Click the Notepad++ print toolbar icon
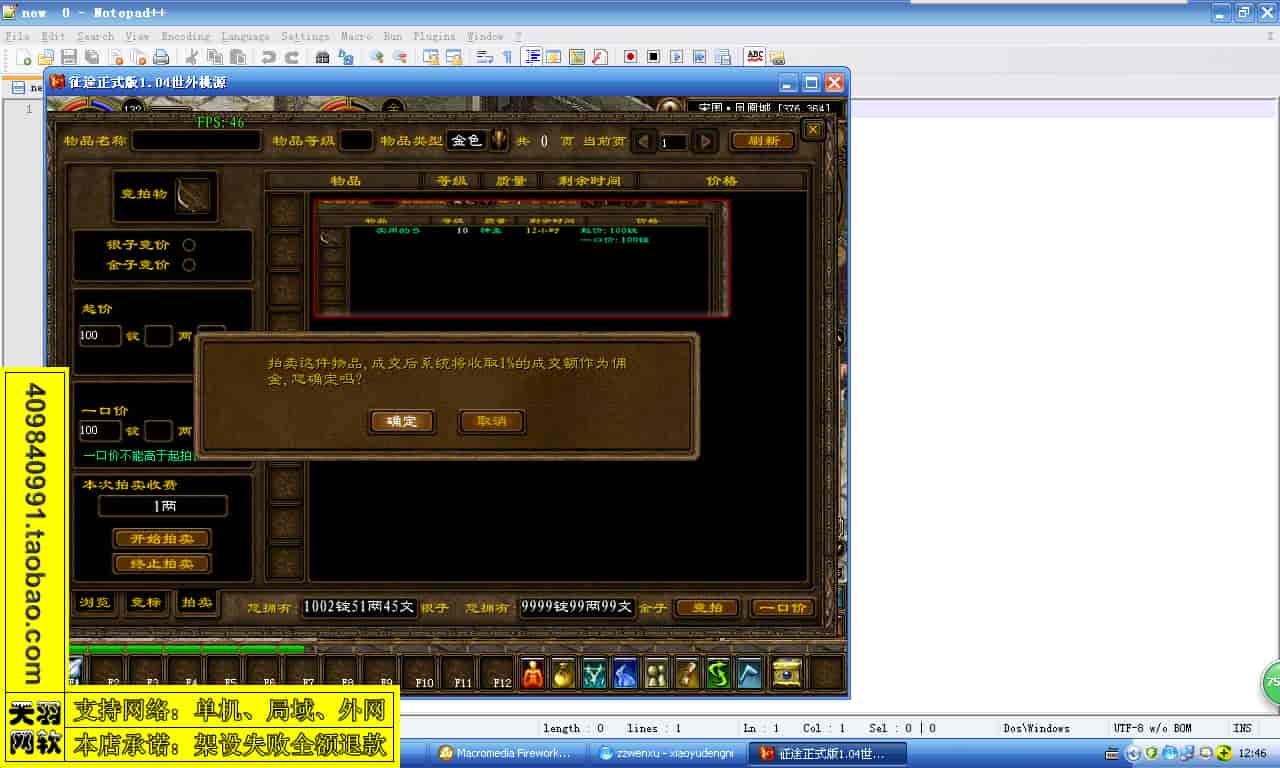This screenshot has height=768, width=1280. (x=160, y=57)
